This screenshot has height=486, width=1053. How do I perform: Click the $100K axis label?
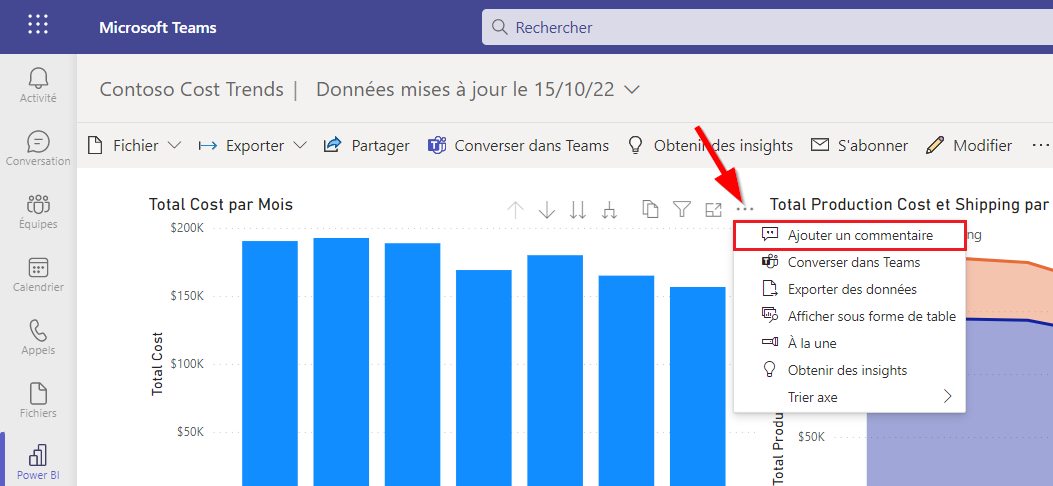[186, 364]
